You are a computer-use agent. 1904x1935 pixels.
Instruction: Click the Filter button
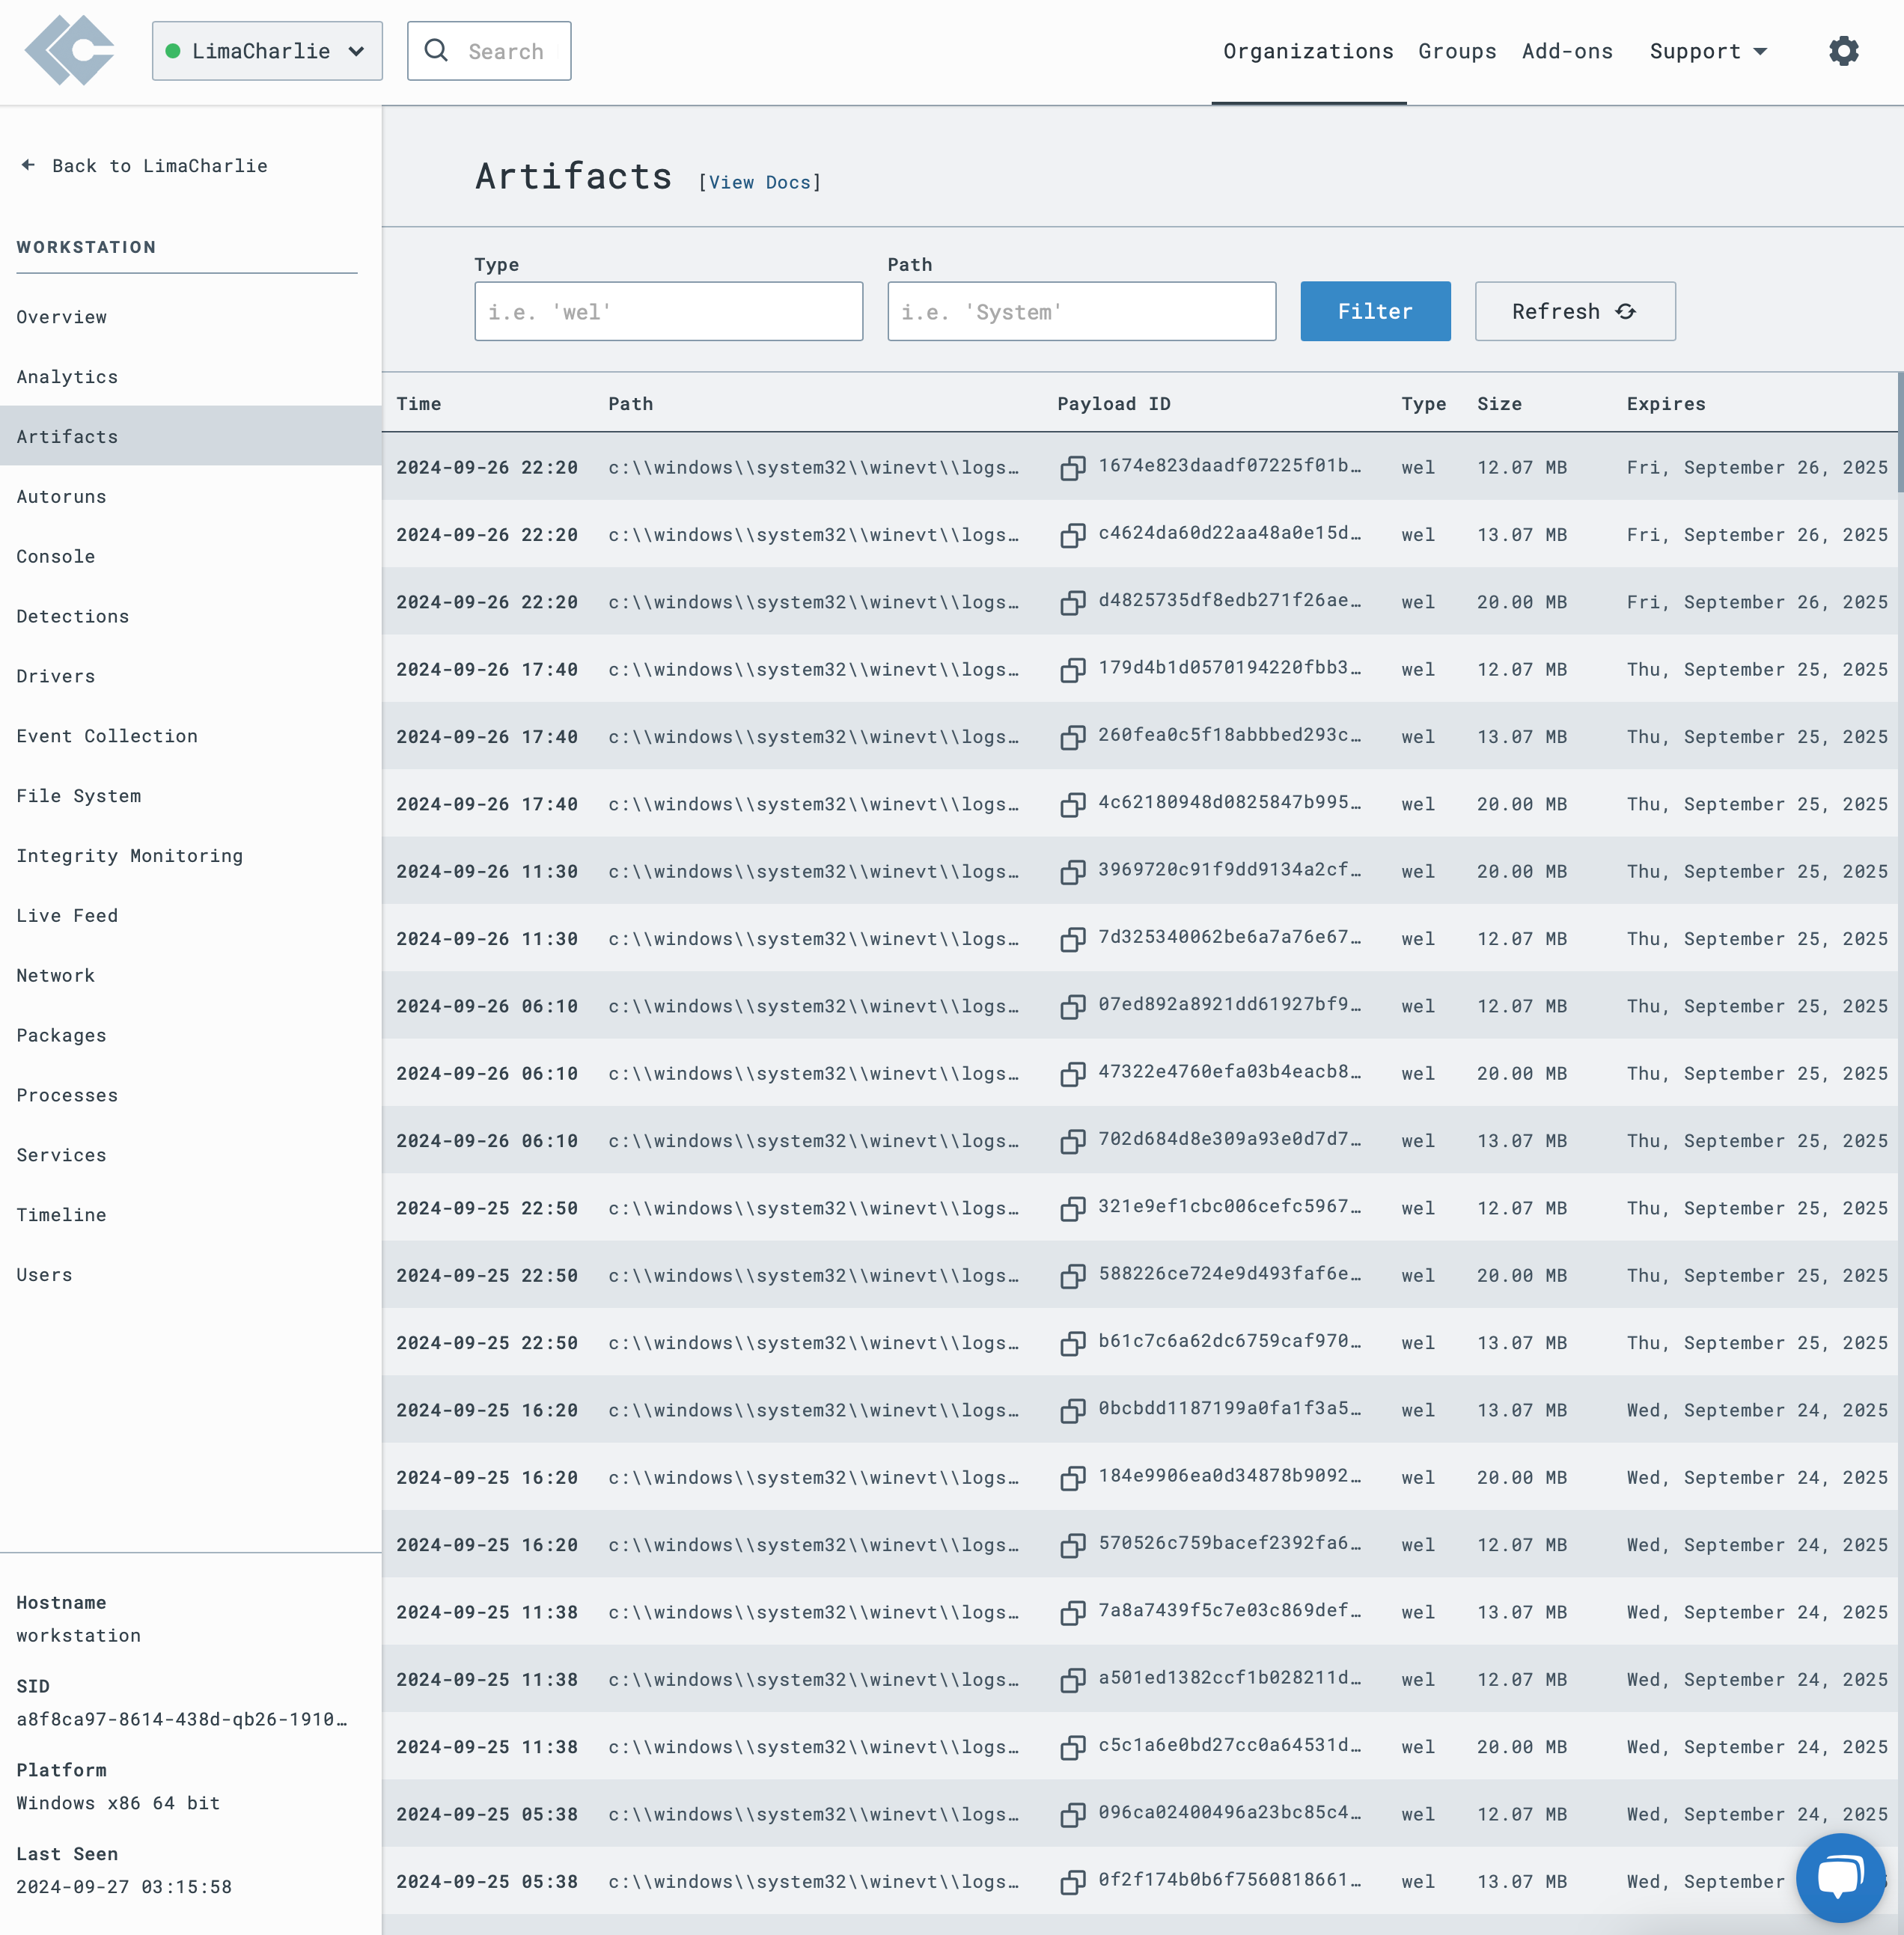(1375, 311)
